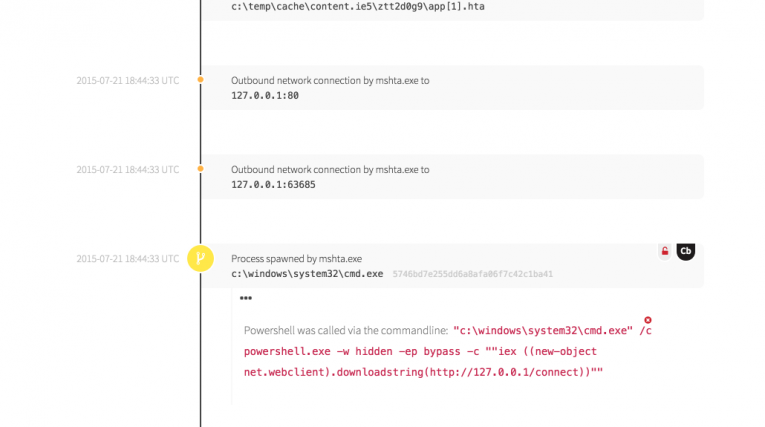Viewport: 765px width, 427px height.
Task: Select the orange marker for the 127.0.0.1:80 connection
Action: click(x=200, y=79)
